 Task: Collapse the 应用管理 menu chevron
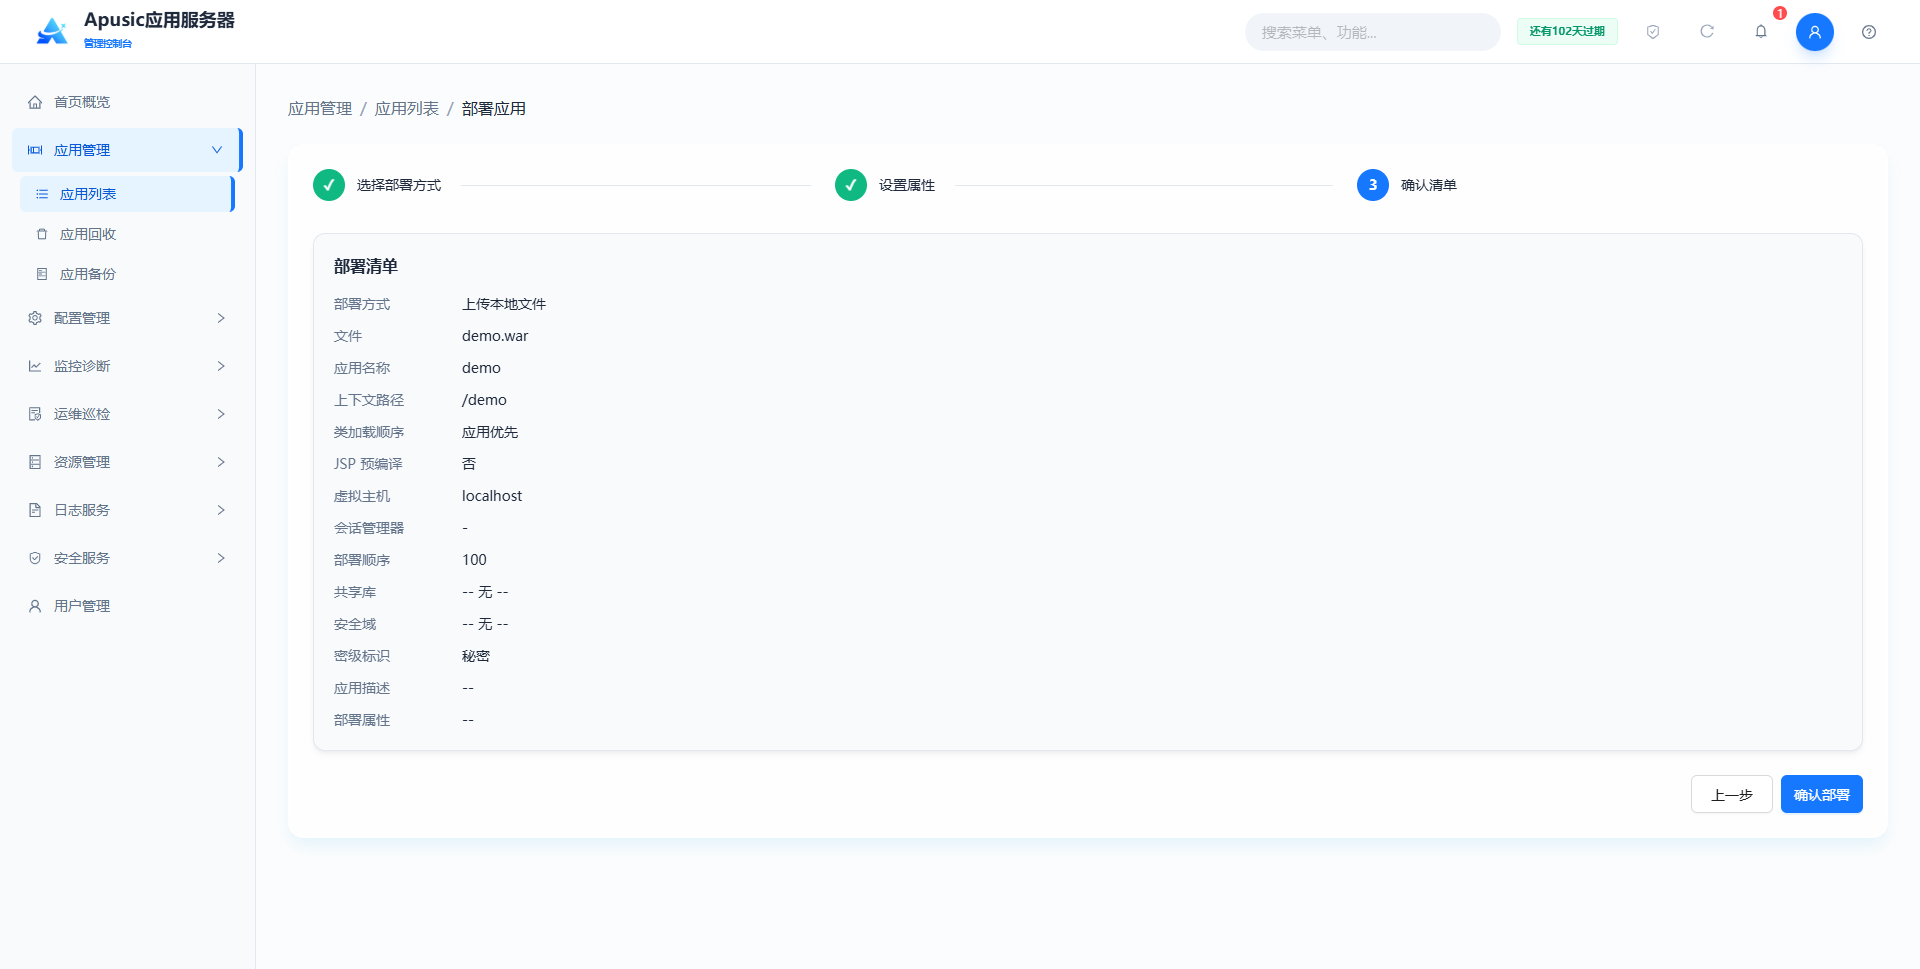pos(217,150)
